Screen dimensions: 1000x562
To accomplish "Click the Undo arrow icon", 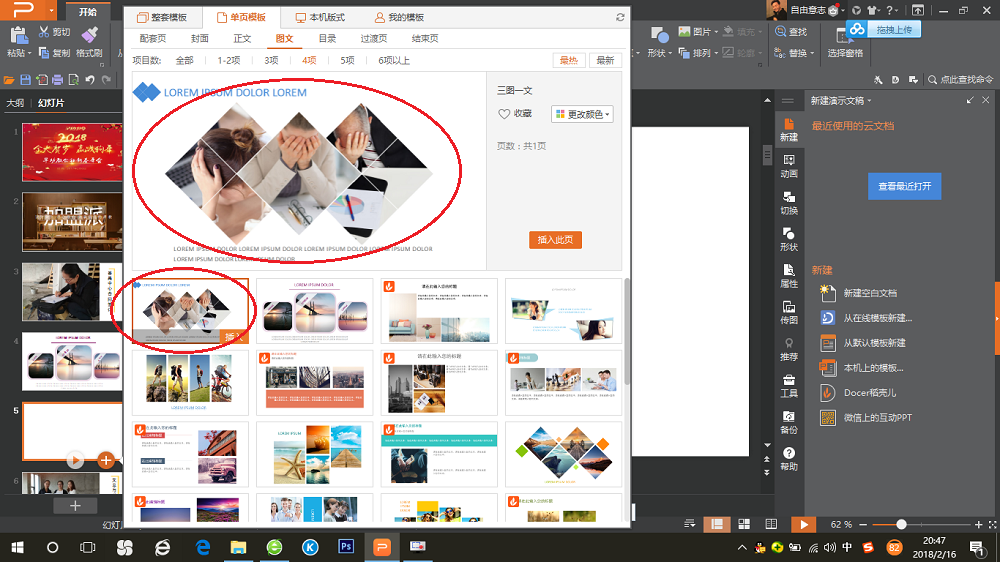I will click(90, 80).
